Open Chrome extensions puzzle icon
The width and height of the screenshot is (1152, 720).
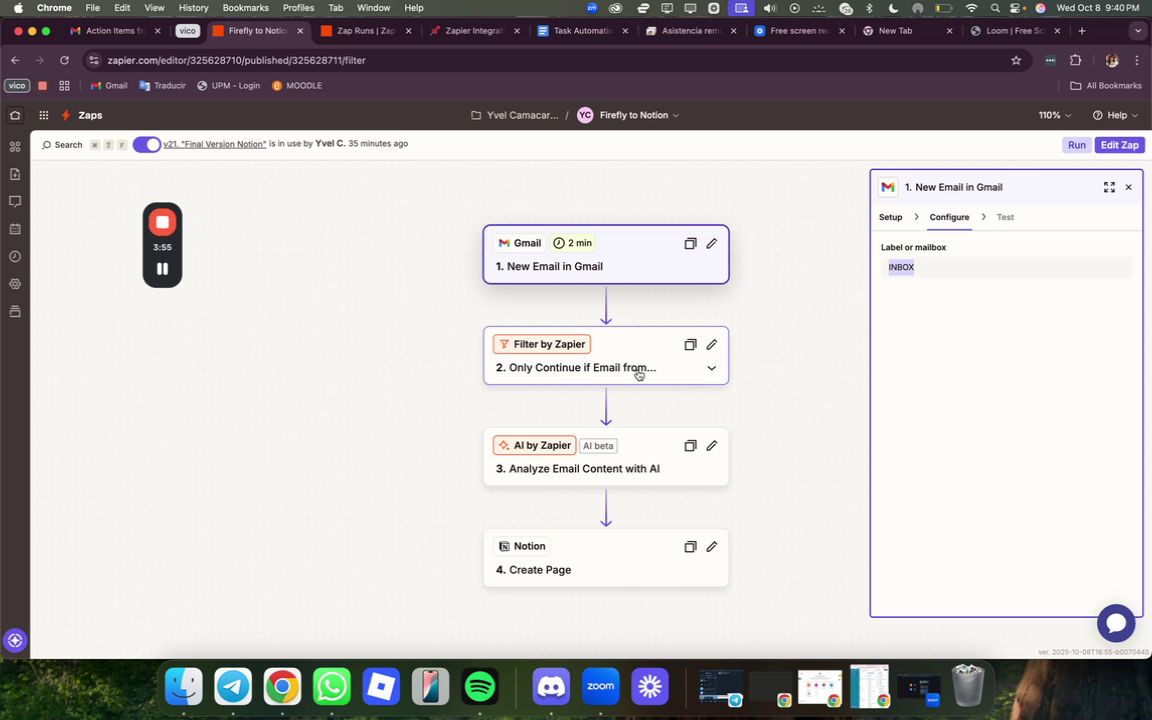[x=1075, y=60]
